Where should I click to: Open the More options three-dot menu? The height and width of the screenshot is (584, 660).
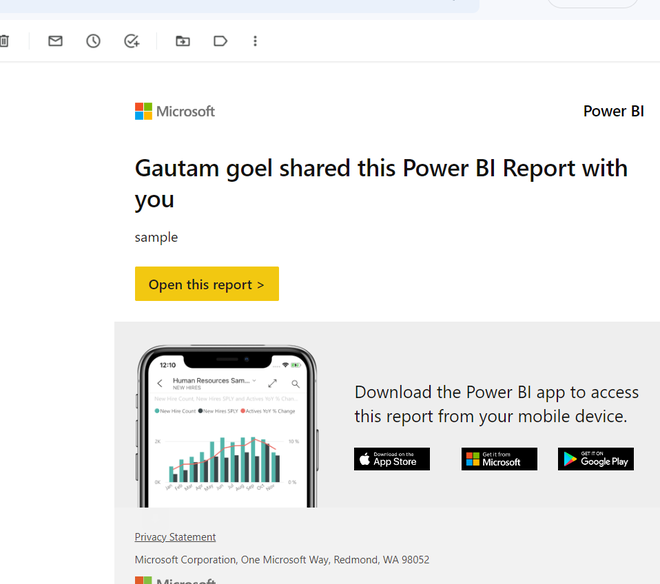[255, 41]
